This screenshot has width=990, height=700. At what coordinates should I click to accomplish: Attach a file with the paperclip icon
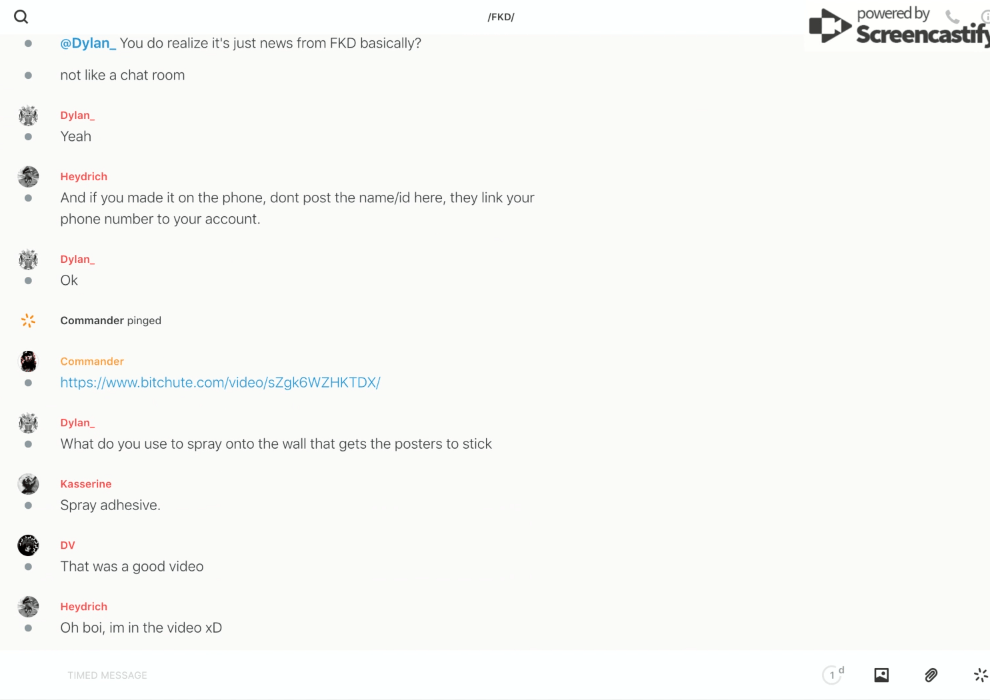[x=931, y=675]
